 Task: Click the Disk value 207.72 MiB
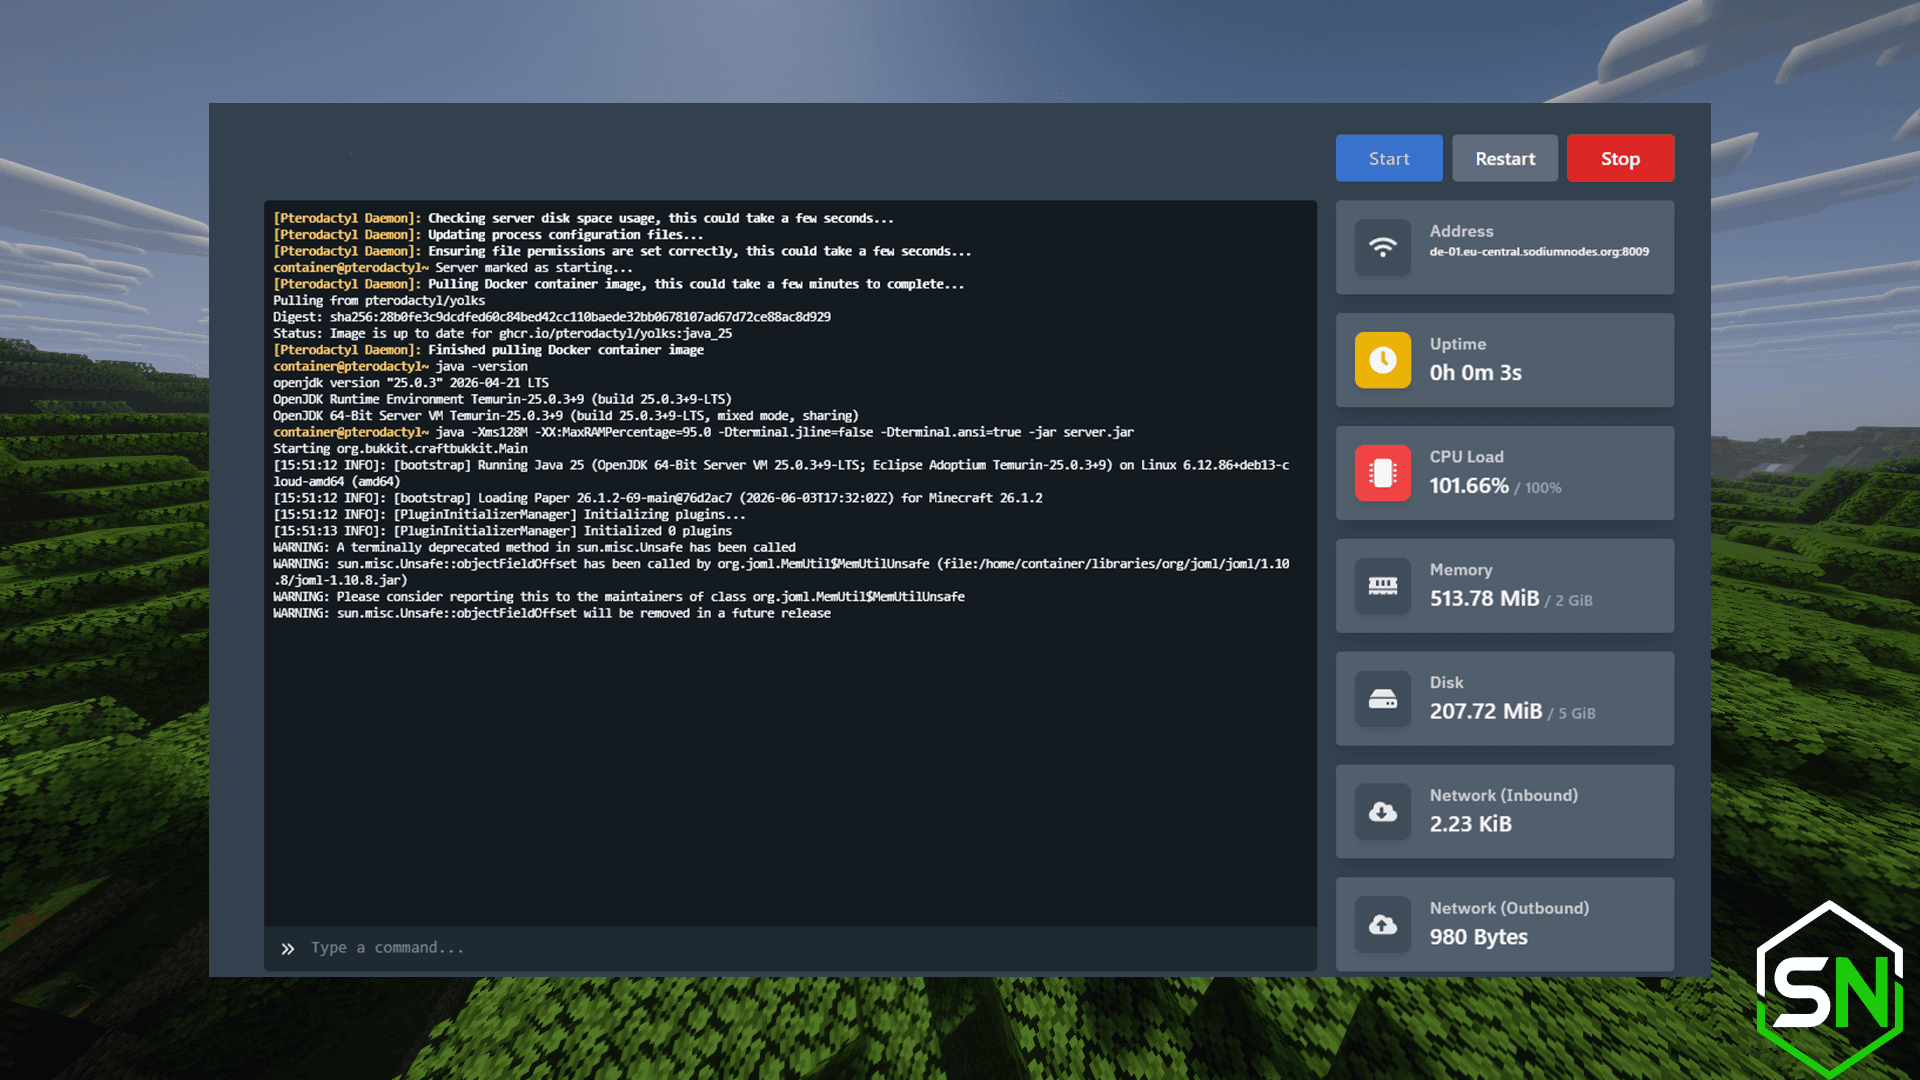(x=1485, y=712)
